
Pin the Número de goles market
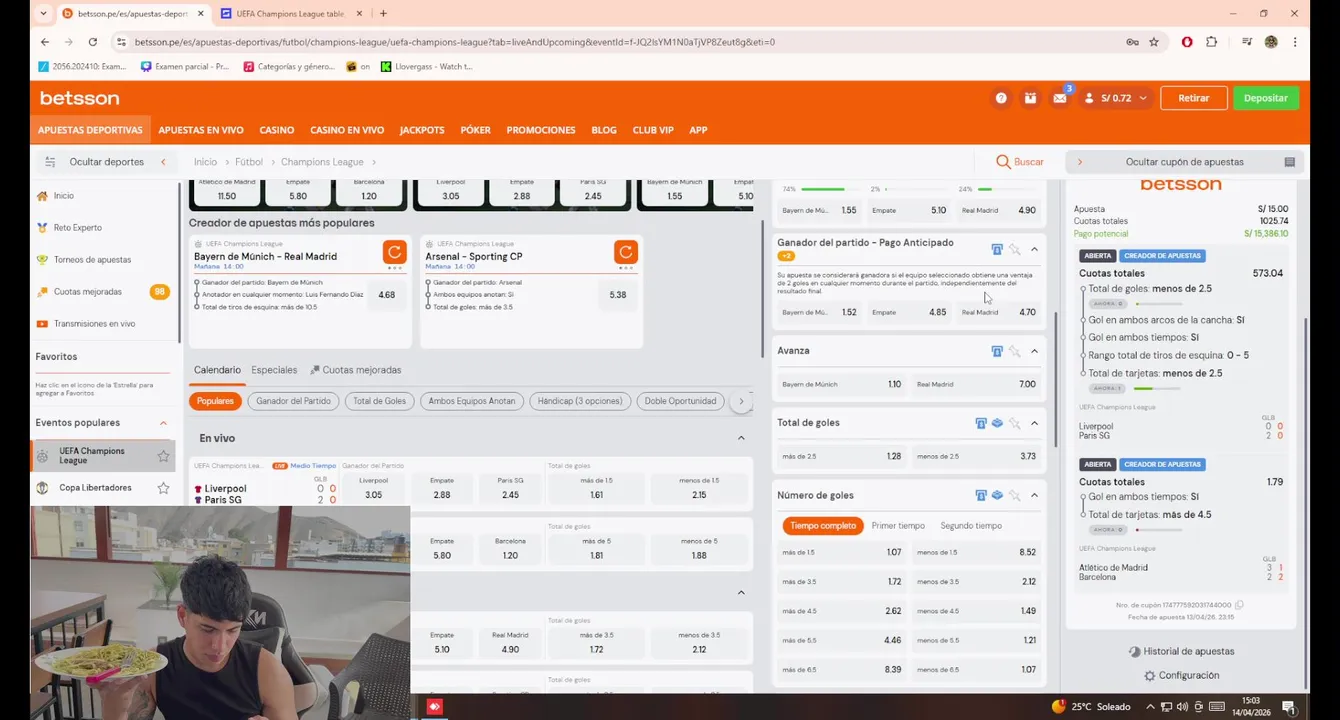1014,496
